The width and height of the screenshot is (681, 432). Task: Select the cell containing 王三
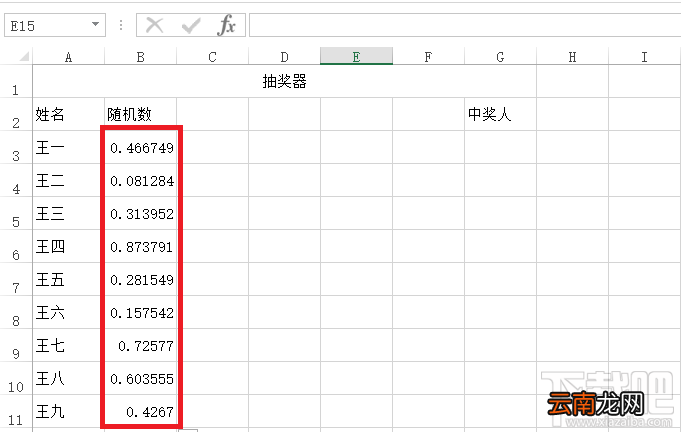click(69, 213)
